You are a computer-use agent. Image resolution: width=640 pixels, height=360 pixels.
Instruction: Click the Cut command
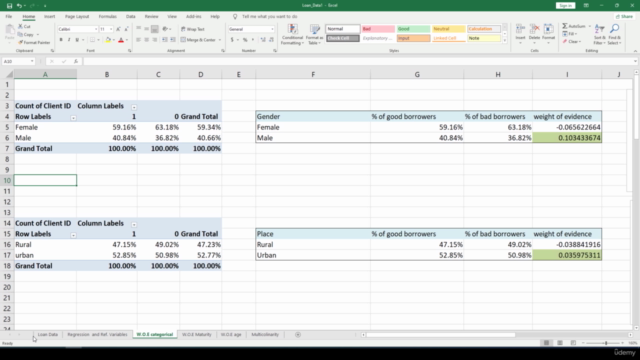click(x=24, y=26)
